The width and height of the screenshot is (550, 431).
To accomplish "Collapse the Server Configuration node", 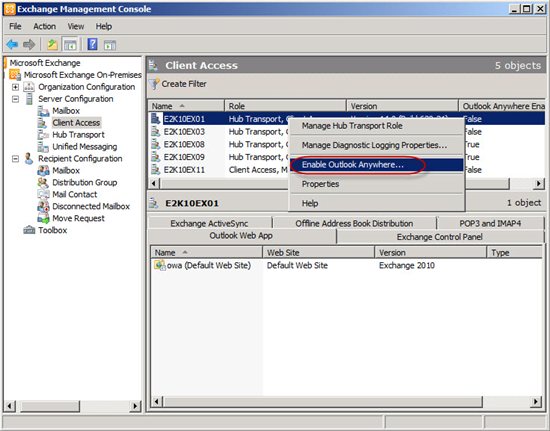I will click(x=15, y=99).
